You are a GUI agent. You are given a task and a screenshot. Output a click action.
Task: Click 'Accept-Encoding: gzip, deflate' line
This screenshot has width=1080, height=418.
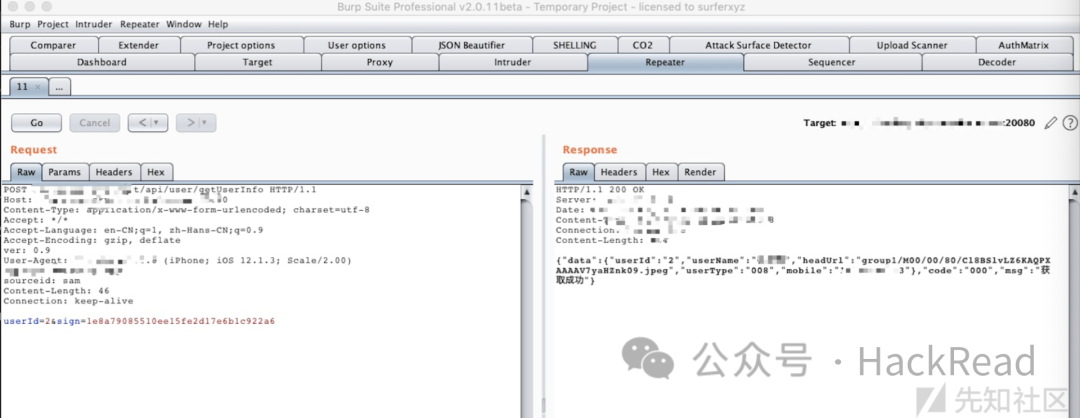[92, 240]
